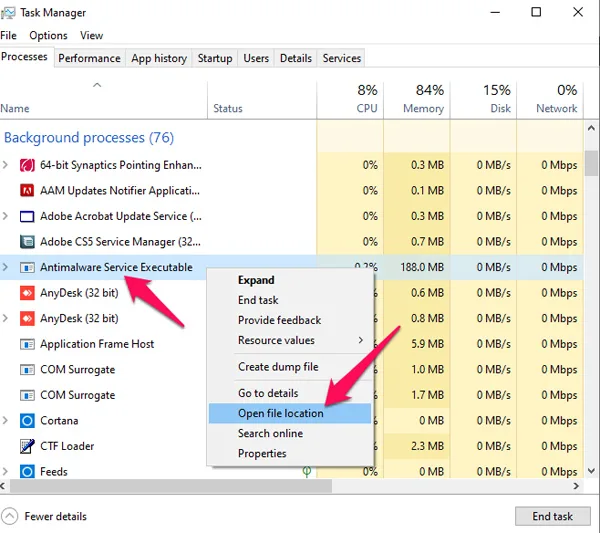The width and height of the screenshot is (600, 533).
Task: Select the Application Frame Host row name
Action: [x=97, y=344]
